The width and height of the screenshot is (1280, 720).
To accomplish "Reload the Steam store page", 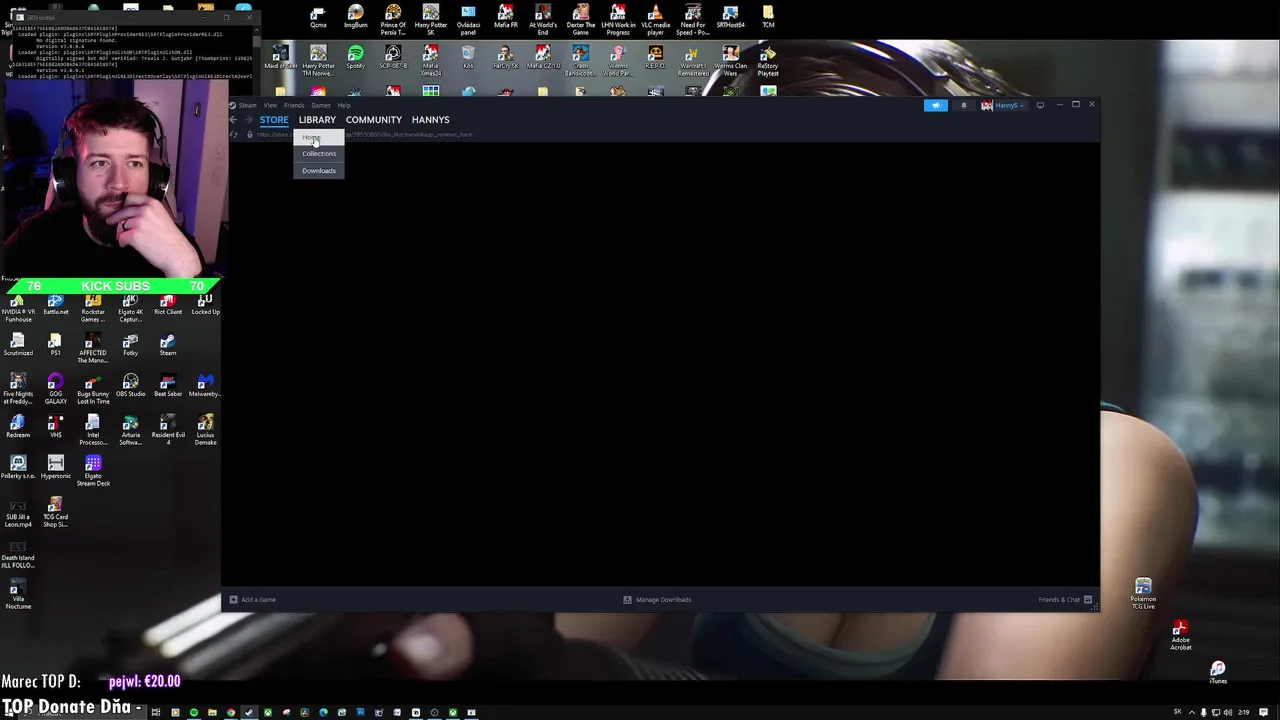I will pos(233,135).
